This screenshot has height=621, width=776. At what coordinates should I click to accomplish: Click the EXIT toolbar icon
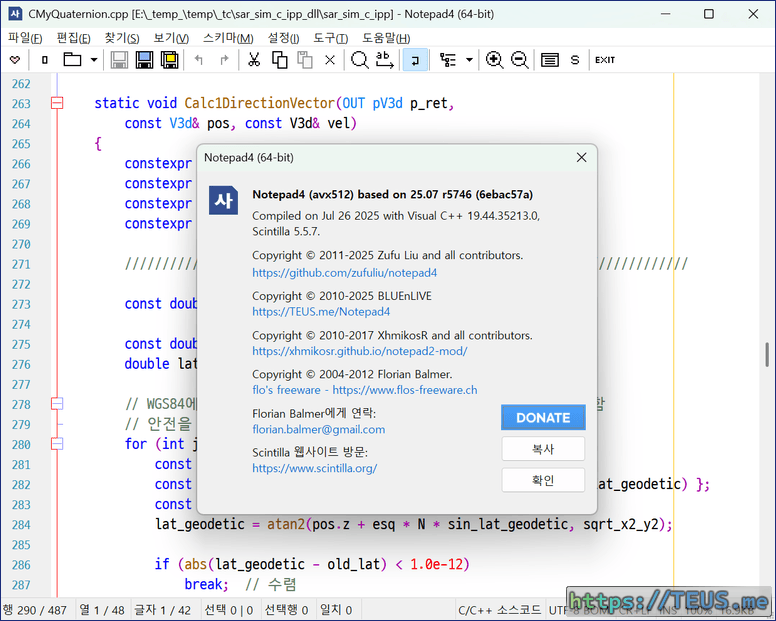point(605,60)
